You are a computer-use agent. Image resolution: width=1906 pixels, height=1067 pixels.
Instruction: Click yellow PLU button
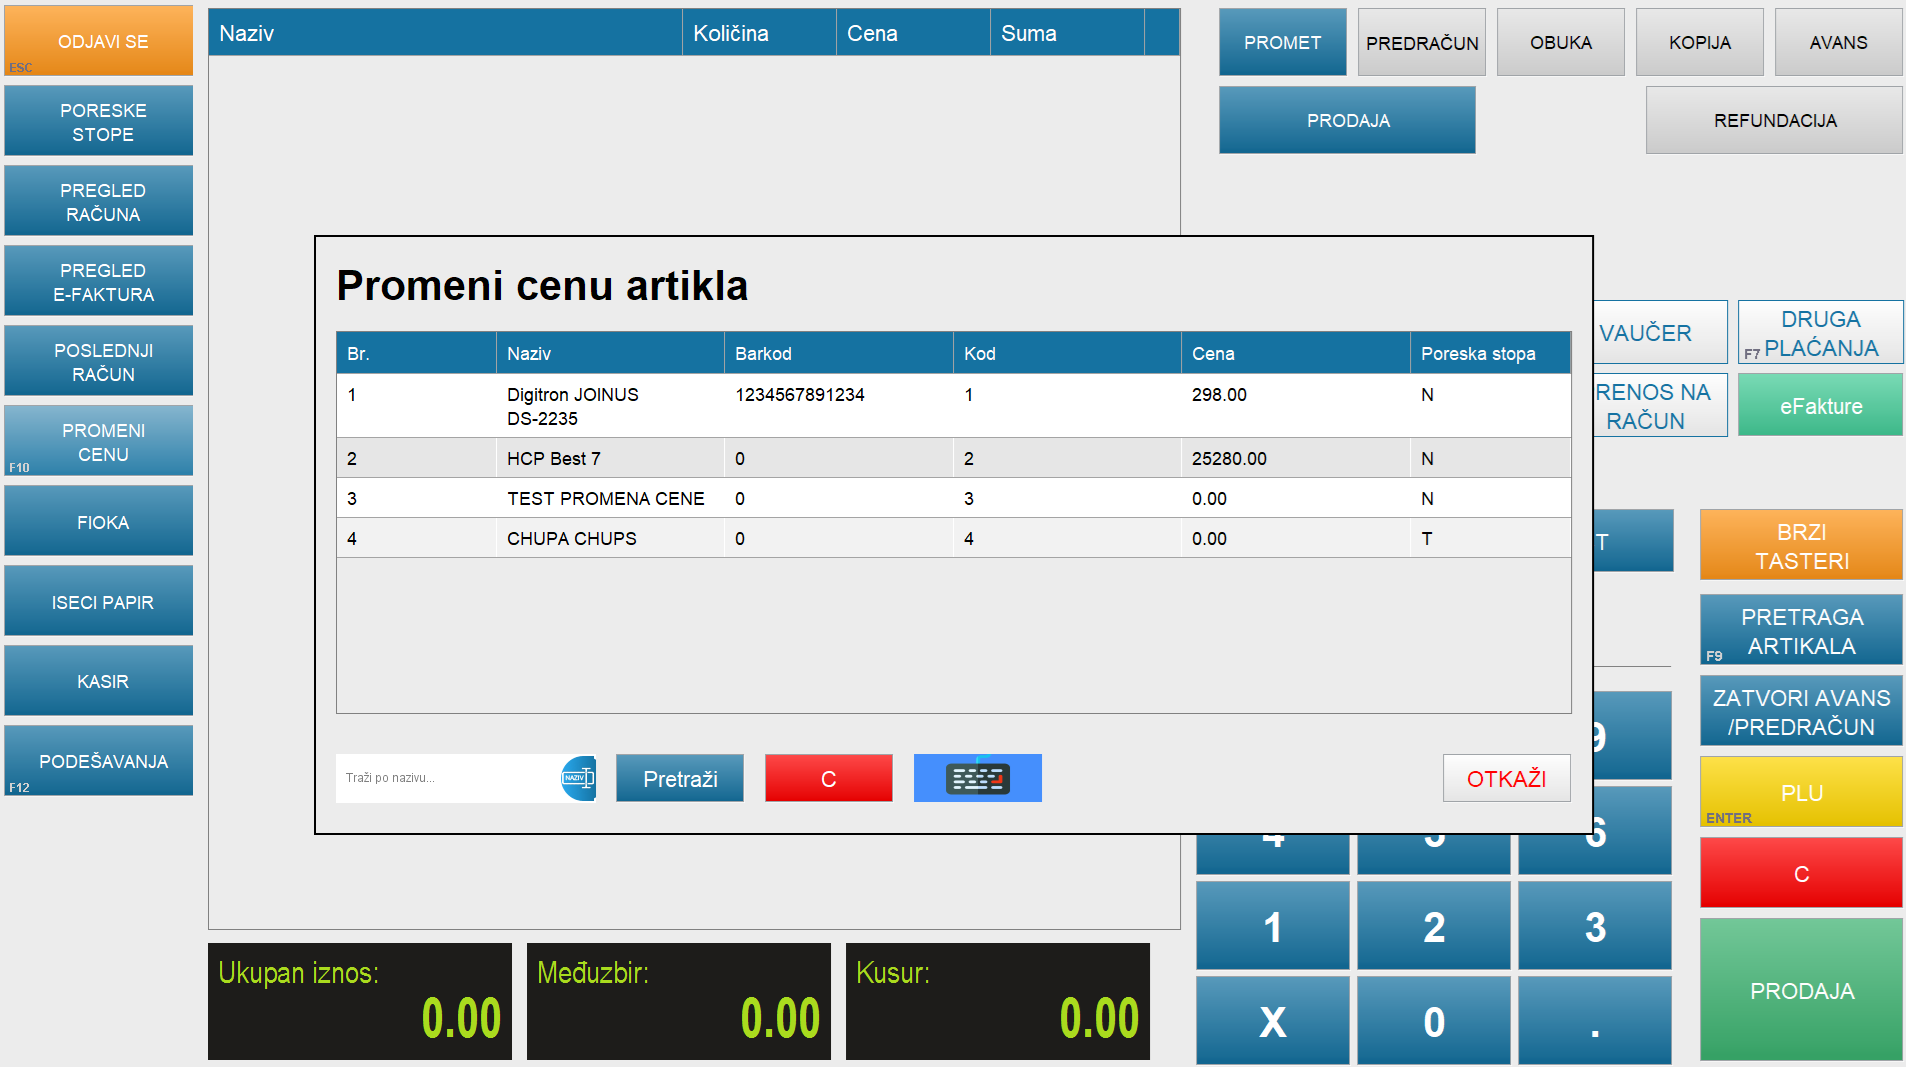1801,792
